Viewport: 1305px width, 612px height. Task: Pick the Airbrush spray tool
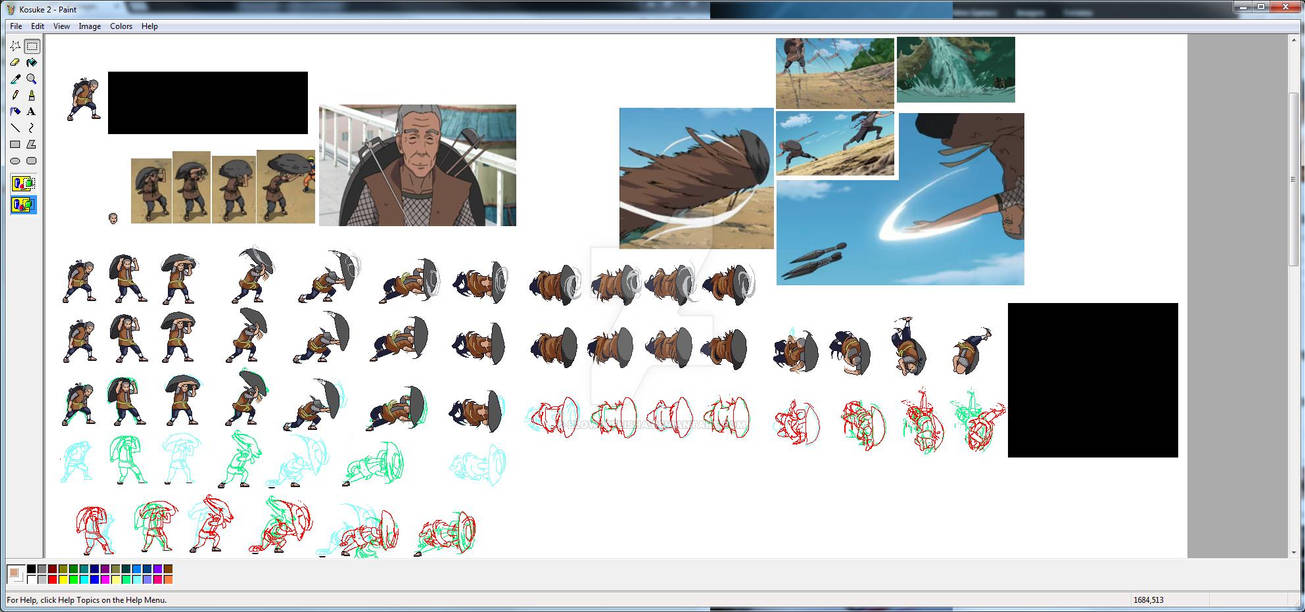[15, 111]
